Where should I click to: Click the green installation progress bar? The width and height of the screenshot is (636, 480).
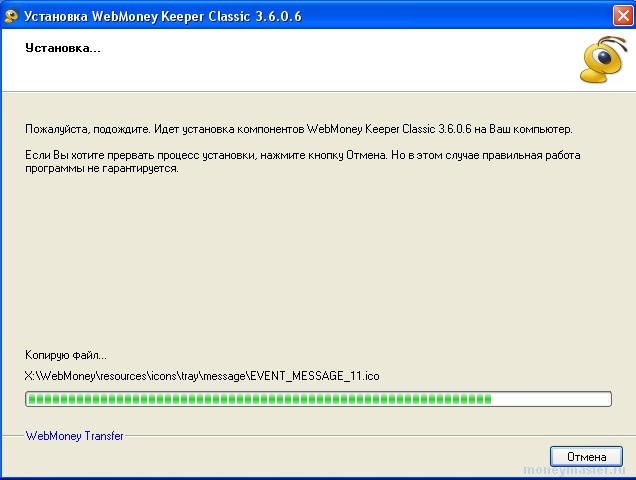pyautogui.click(x=318, y=399)
